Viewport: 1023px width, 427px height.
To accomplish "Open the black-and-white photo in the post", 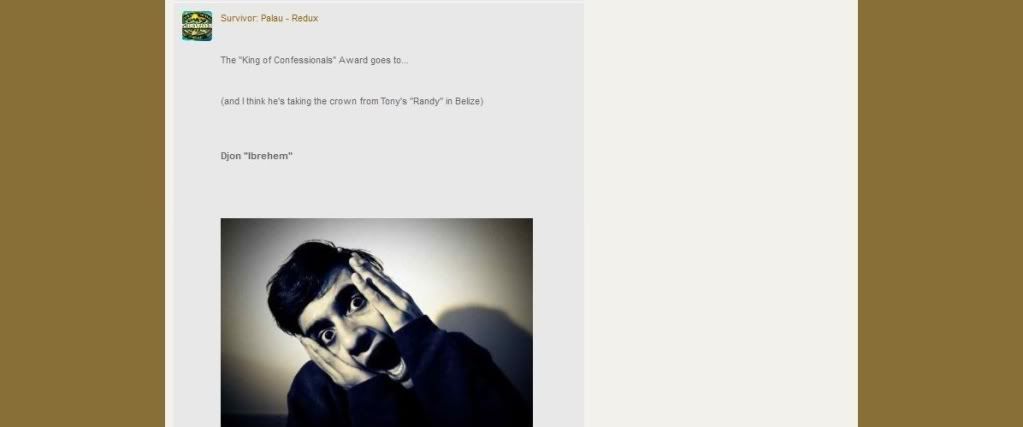I will coord(376,323).
